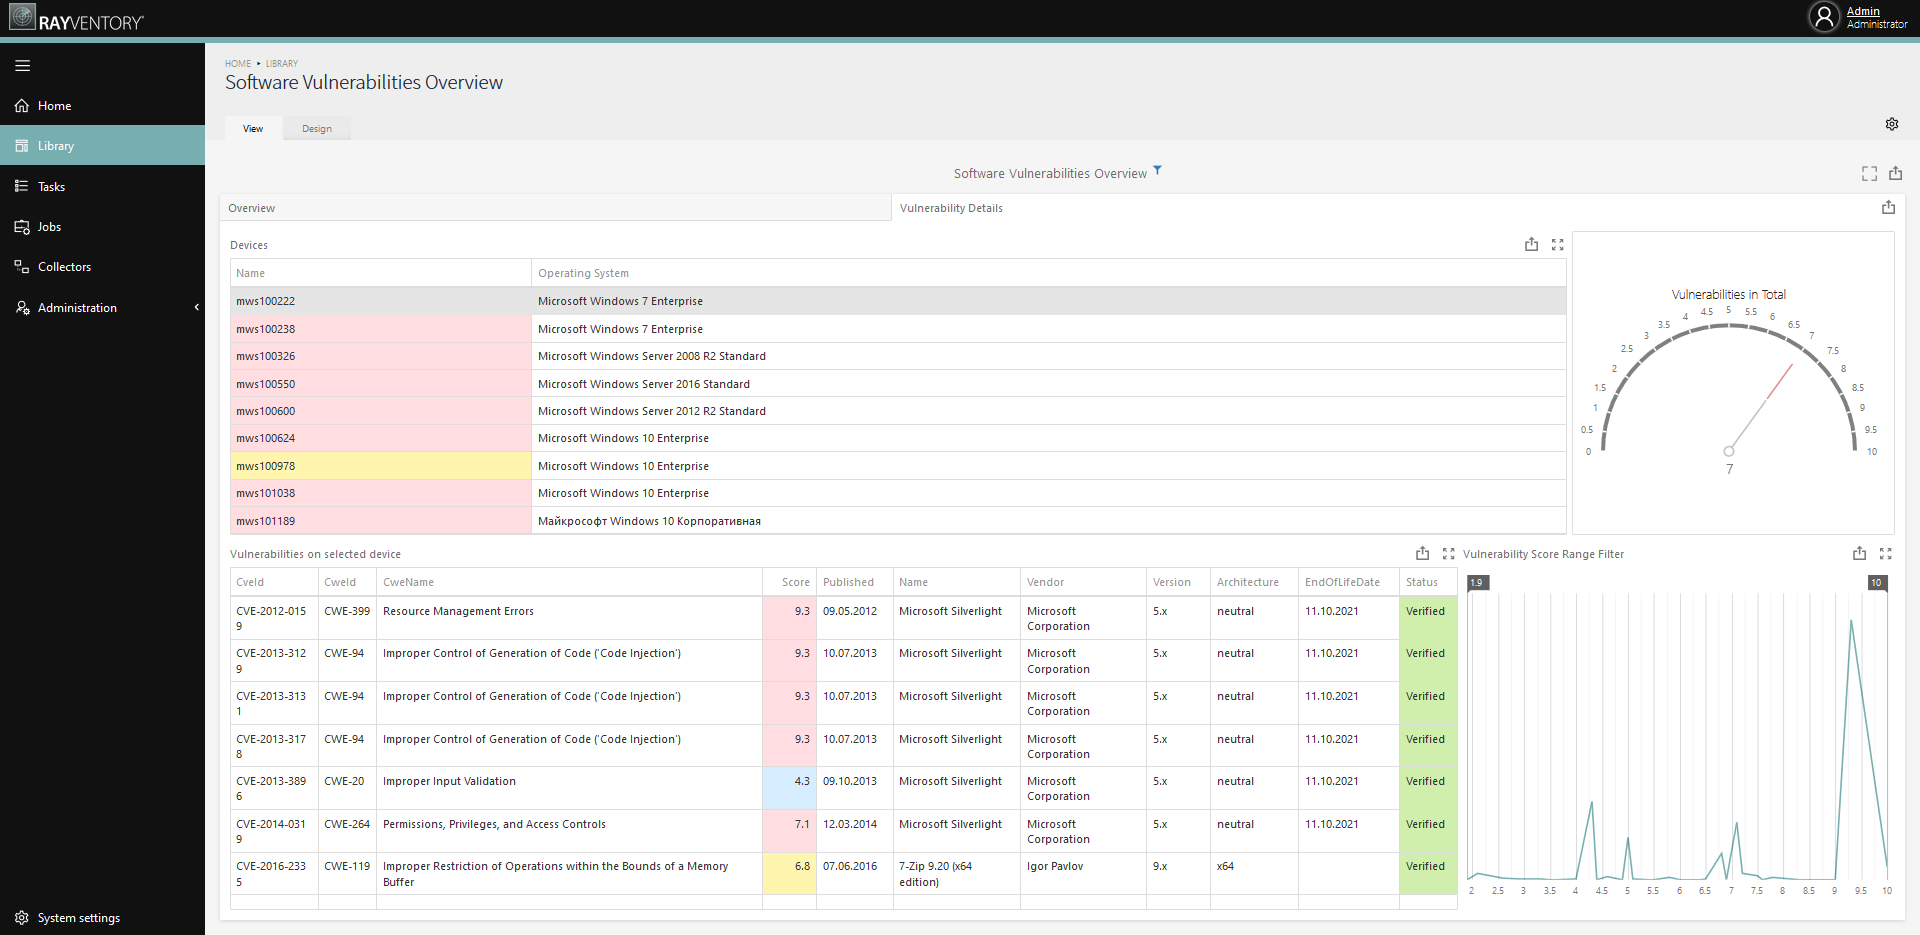Click the Resource Management Errors cell
The width and height of the screenshot is (1920, 935).
569,619
